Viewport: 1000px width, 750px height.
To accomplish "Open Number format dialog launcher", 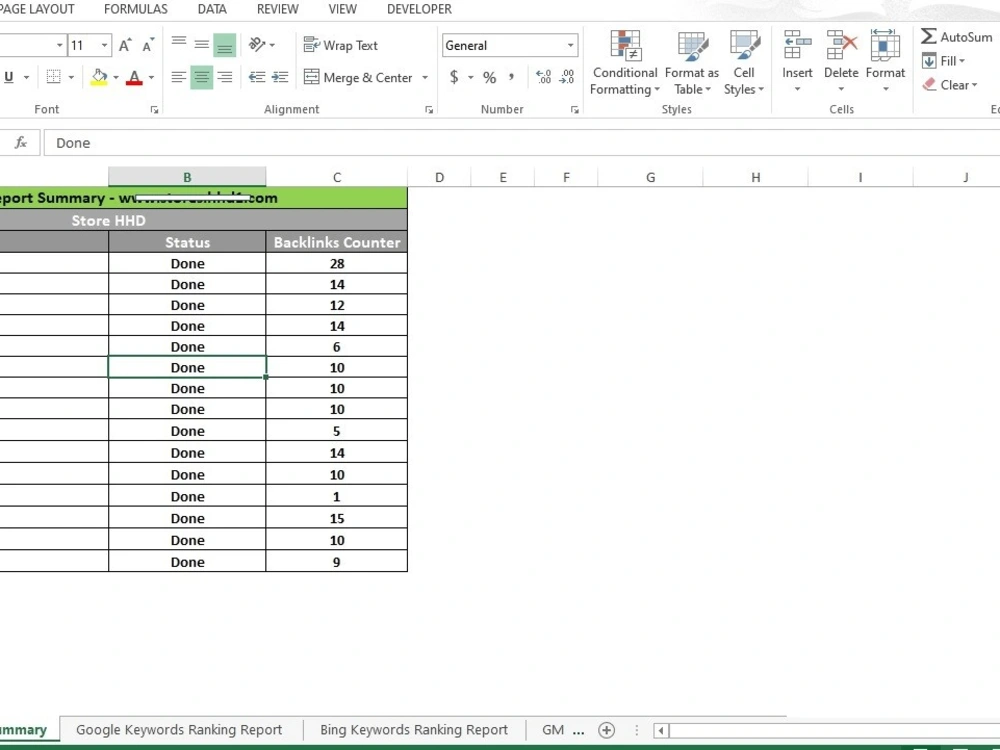I will 574,110.
